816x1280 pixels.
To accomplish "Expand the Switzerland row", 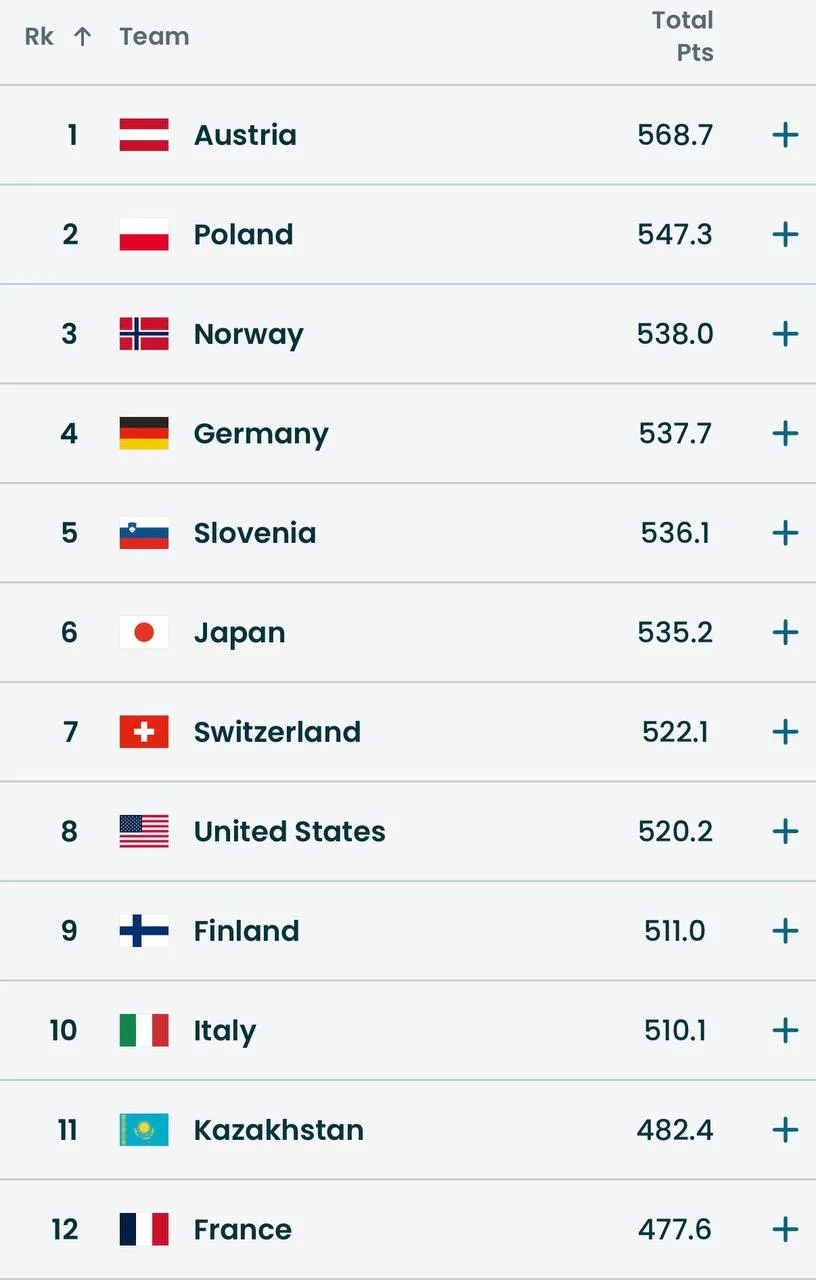I will coord(785,732).
